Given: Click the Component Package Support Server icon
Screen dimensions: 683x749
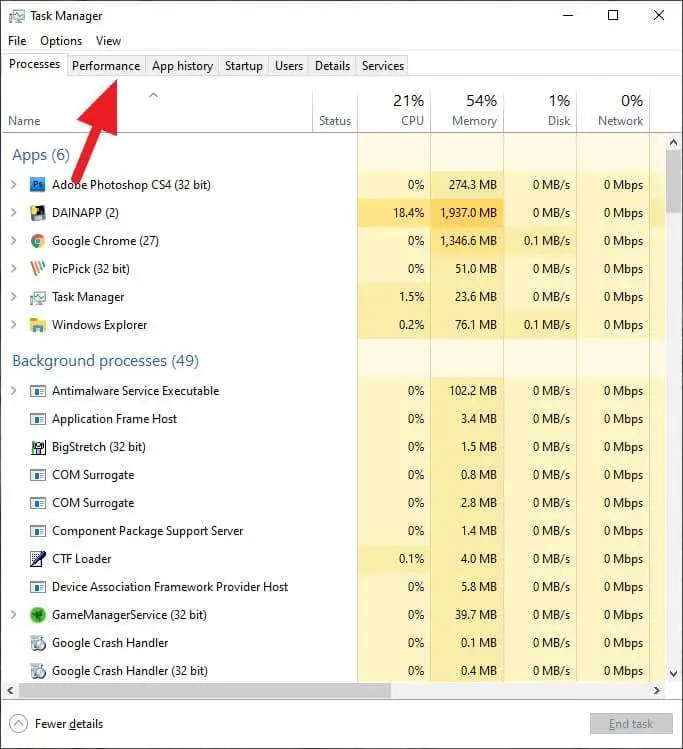Looking at the screenshot, I should coord(37,531).
